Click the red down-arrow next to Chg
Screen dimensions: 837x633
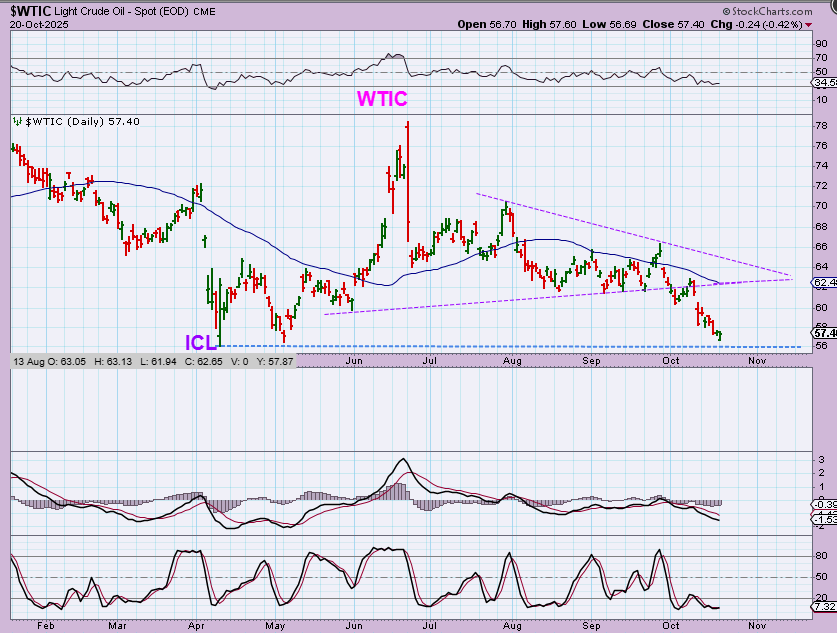coord(808,23)
